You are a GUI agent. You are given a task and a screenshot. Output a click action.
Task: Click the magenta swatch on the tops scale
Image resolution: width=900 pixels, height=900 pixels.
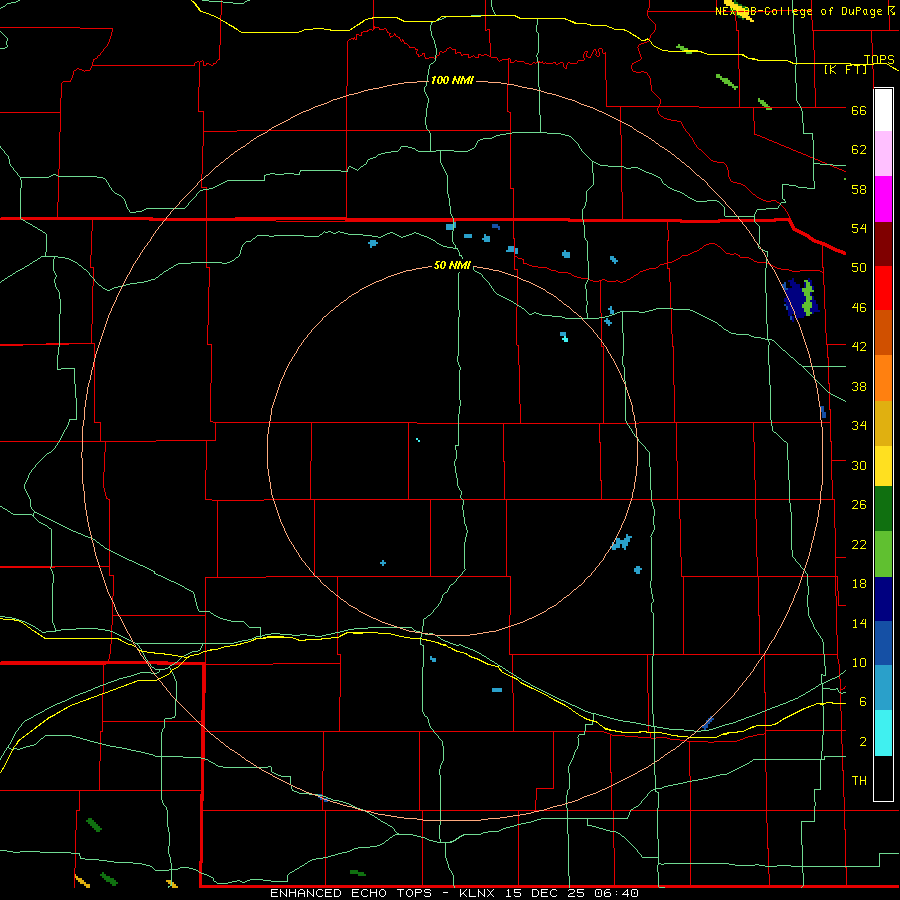pos(883,199)
